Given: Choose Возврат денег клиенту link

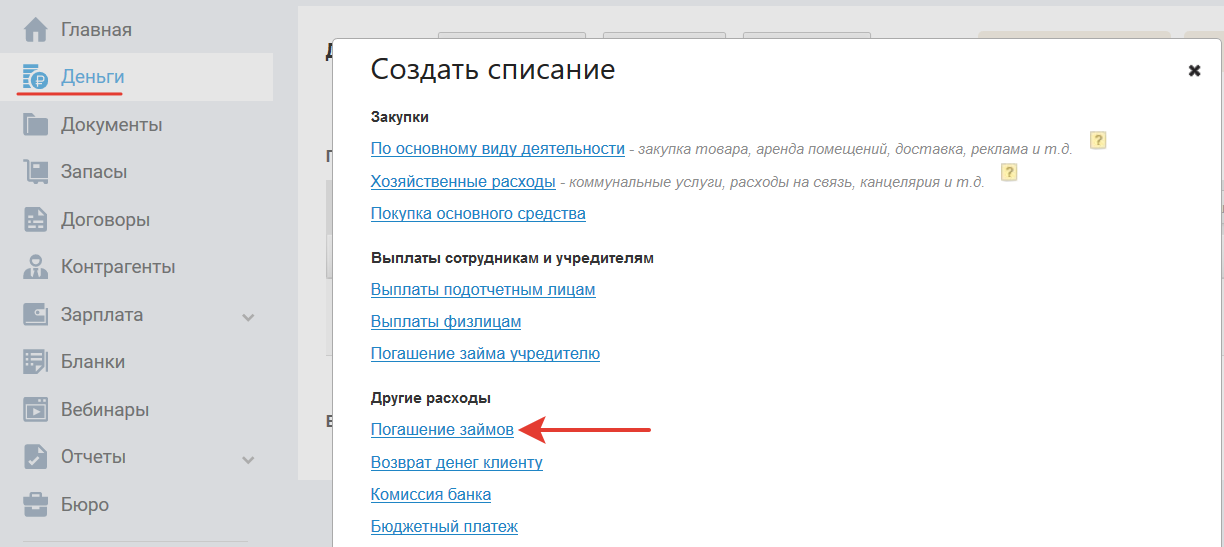Looking at the screenshot, I should coord(457,462).
